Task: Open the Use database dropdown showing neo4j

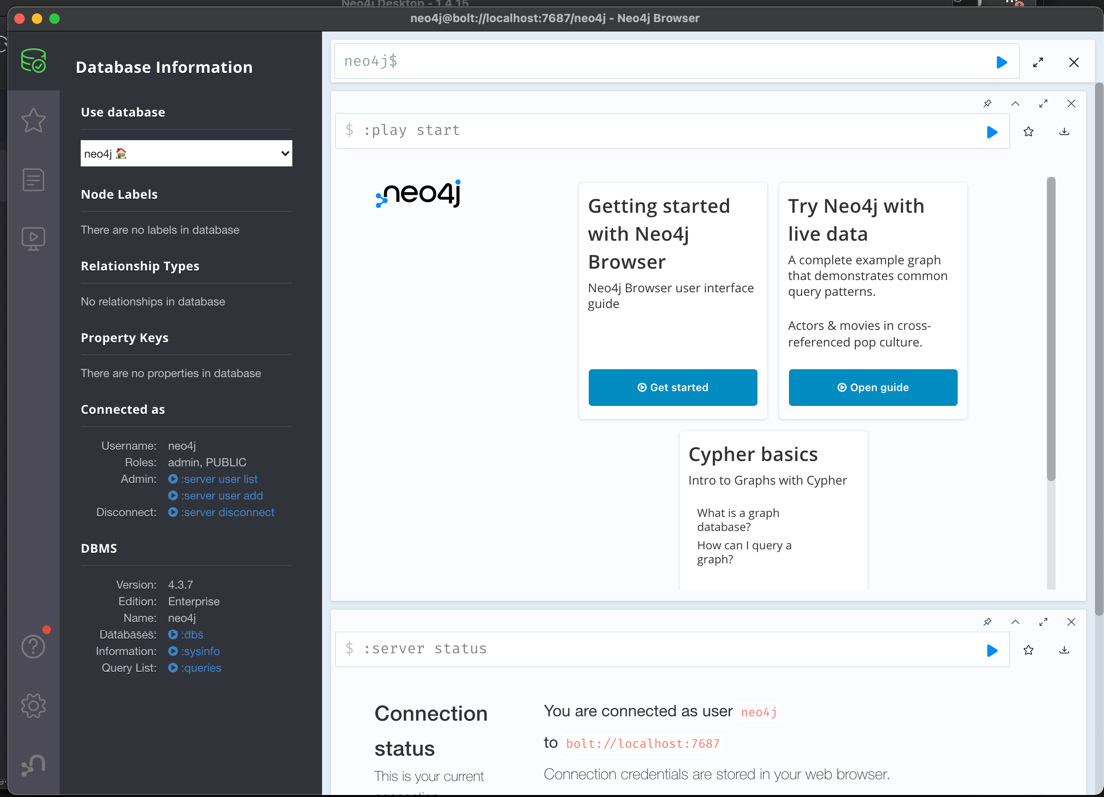Action: tap(186, 153)
